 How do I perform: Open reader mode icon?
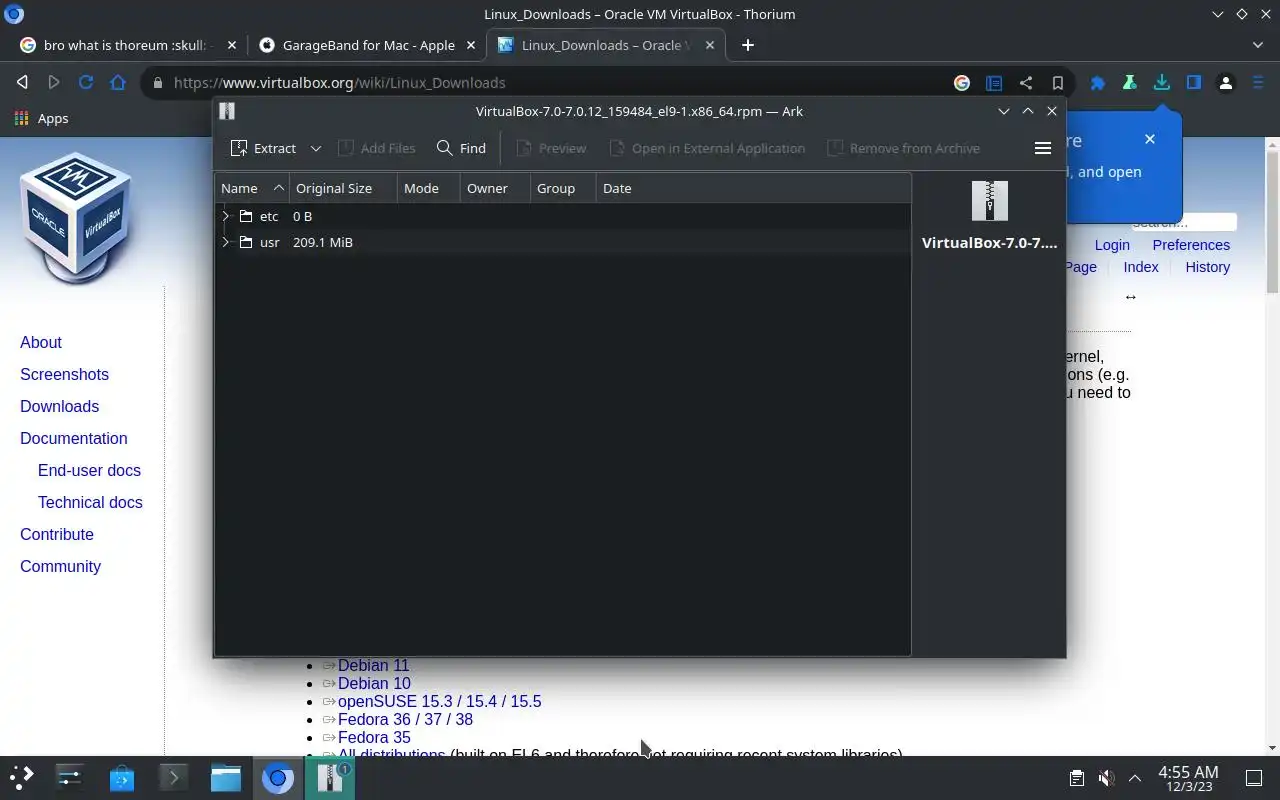(x=994, y=83)
